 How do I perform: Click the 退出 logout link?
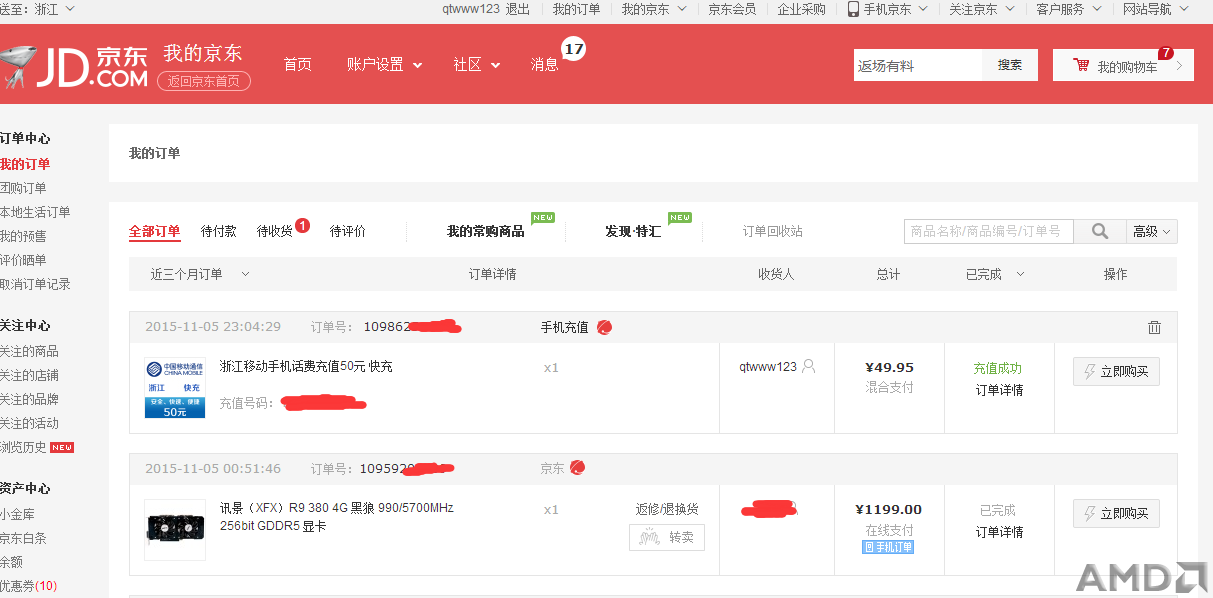517,9
